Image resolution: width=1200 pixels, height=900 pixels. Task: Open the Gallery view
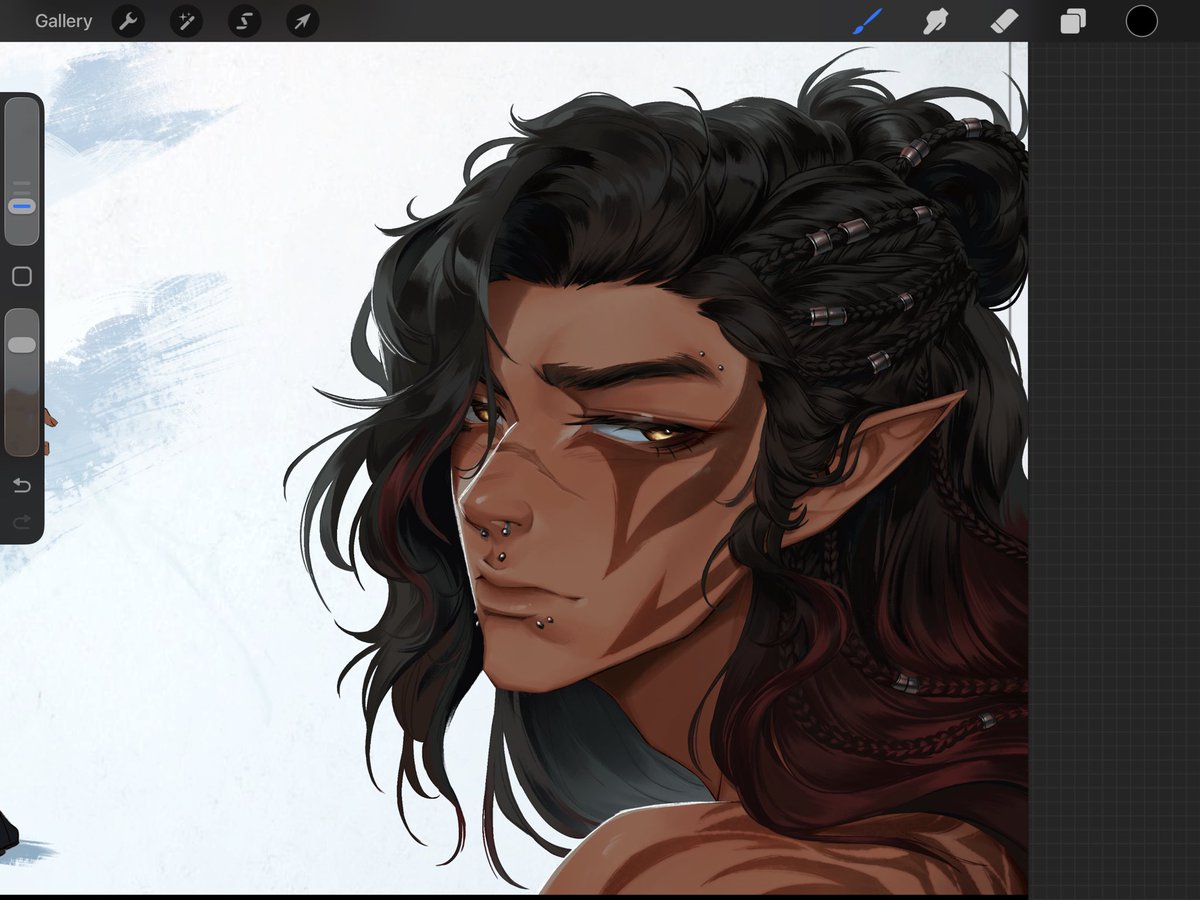[63, 21]
